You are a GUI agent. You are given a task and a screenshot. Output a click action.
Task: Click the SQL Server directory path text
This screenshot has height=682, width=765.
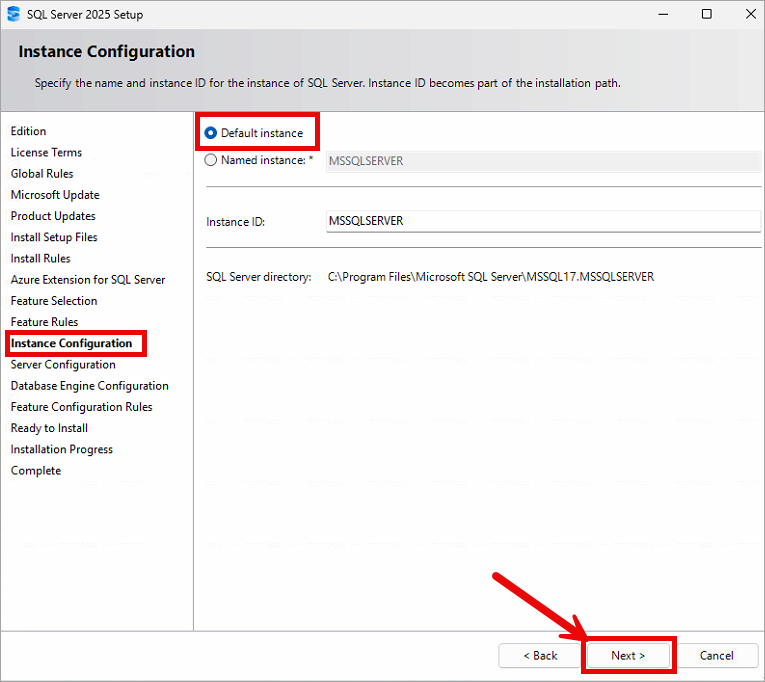click(490, 277)
